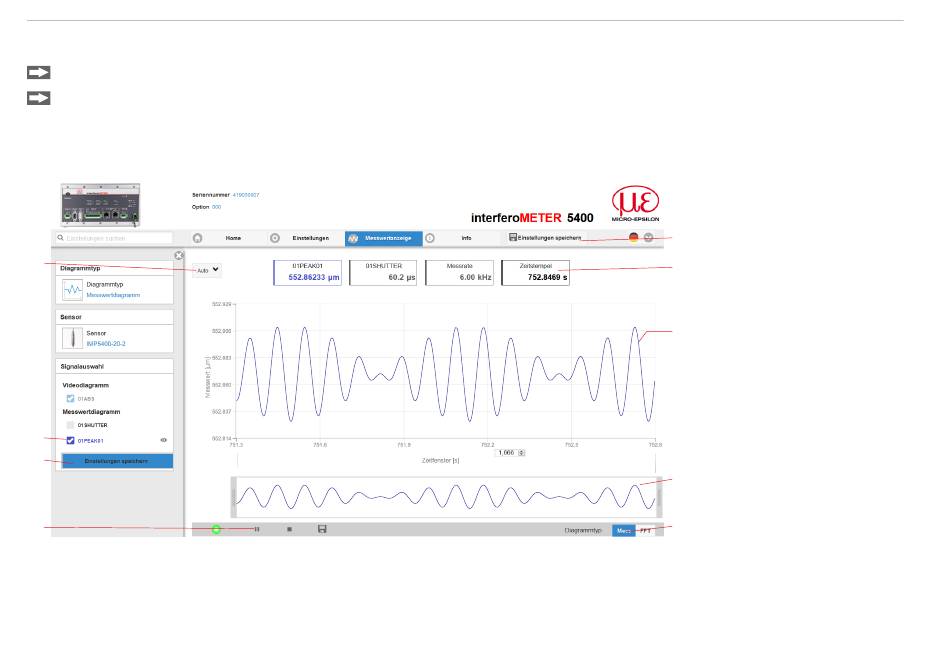
Task: Toggle the 01SHUTTER signal checkbox
Action: (70, 425)
